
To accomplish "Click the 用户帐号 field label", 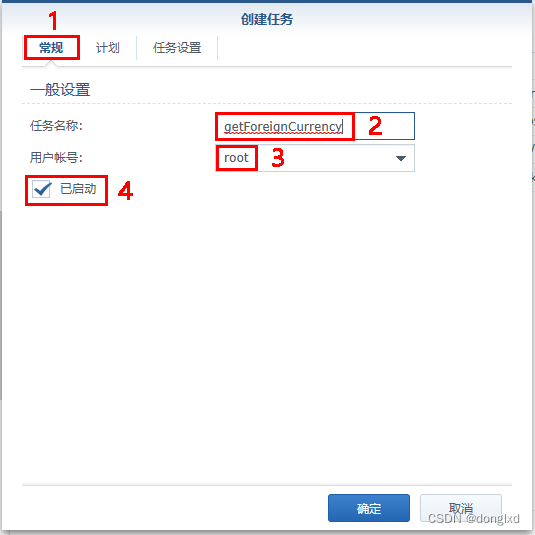I will click(56, 158).
